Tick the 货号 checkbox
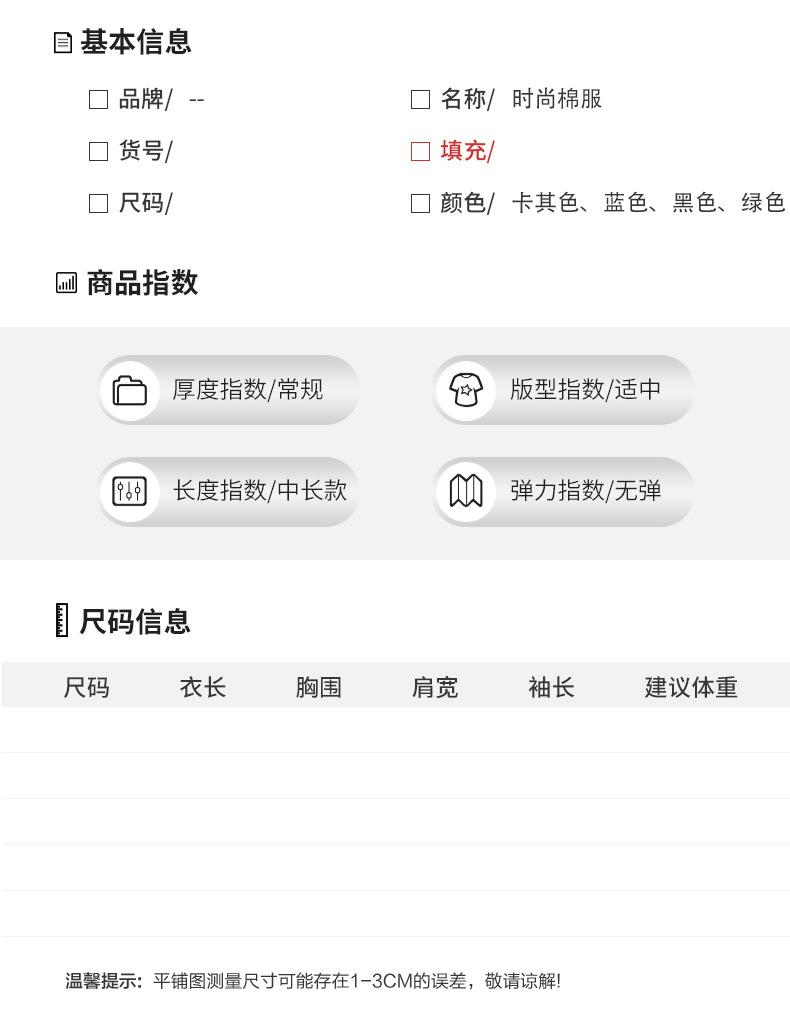The image size is (790, 1010). click(x=98, y=151)
